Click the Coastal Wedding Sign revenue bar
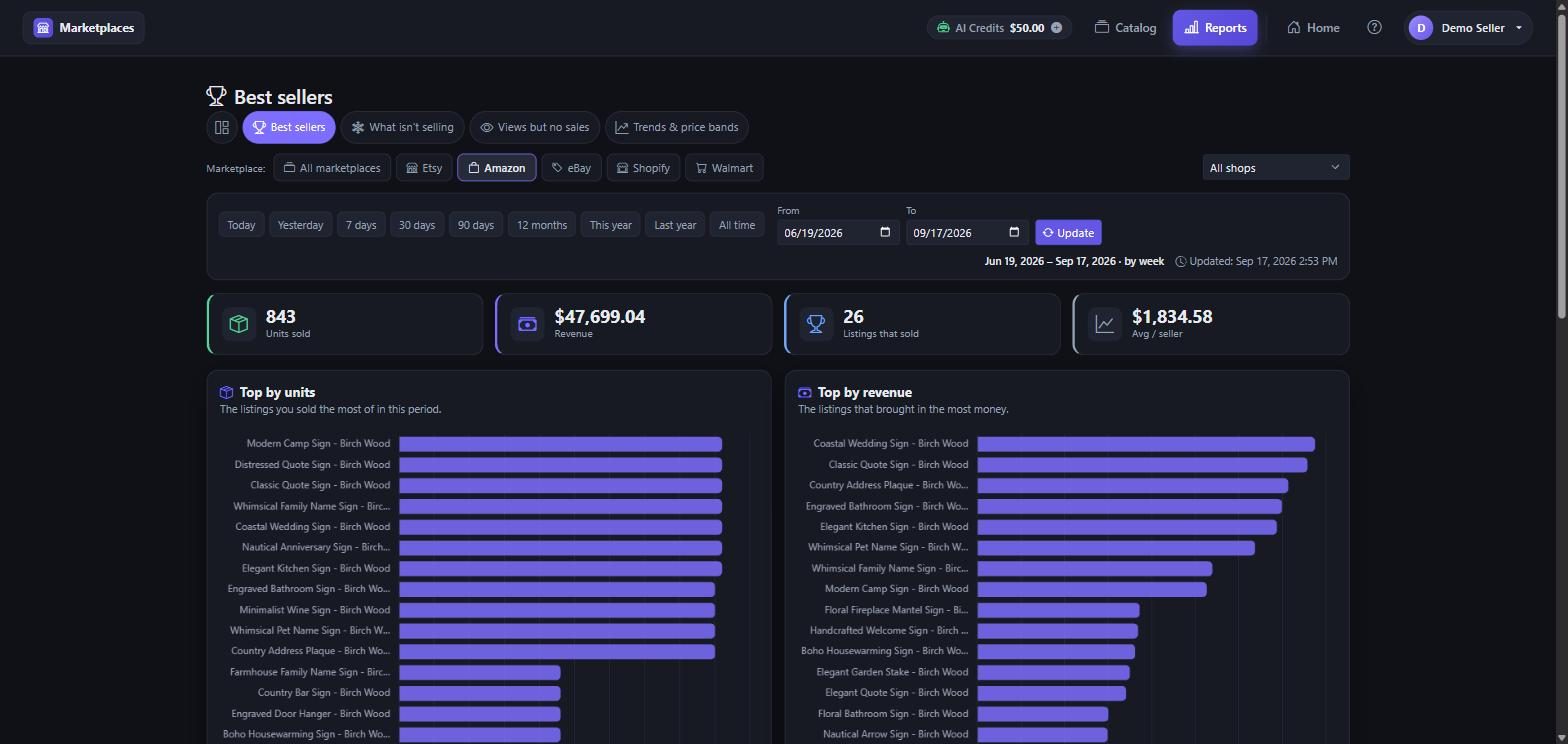 click(x=1146, y=444)
